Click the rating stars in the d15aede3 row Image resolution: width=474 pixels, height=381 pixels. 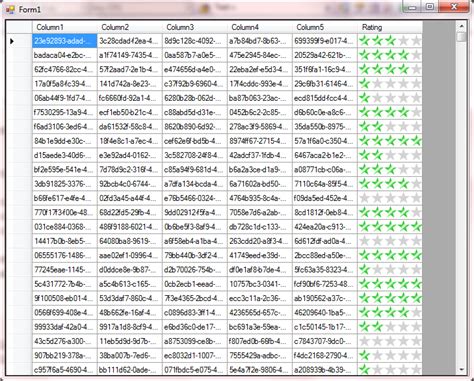[390, 155]
